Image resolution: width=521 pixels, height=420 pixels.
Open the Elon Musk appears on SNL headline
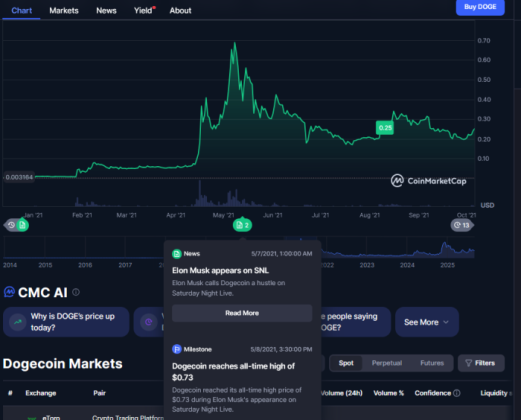click(220, 270)
